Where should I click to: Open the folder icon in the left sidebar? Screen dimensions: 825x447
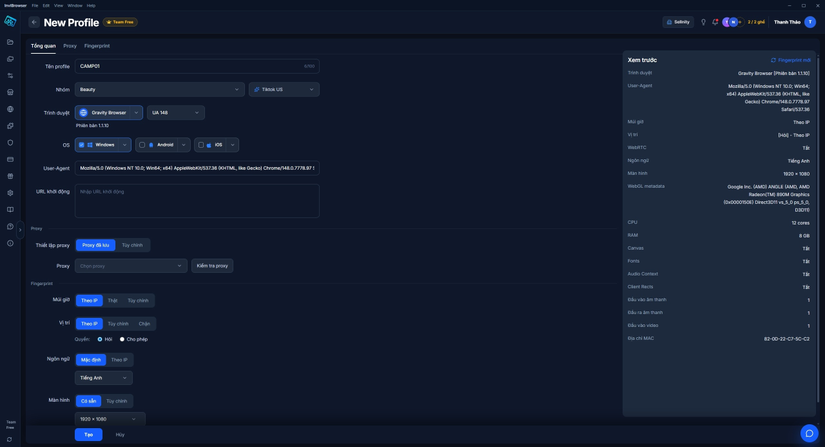10,42
